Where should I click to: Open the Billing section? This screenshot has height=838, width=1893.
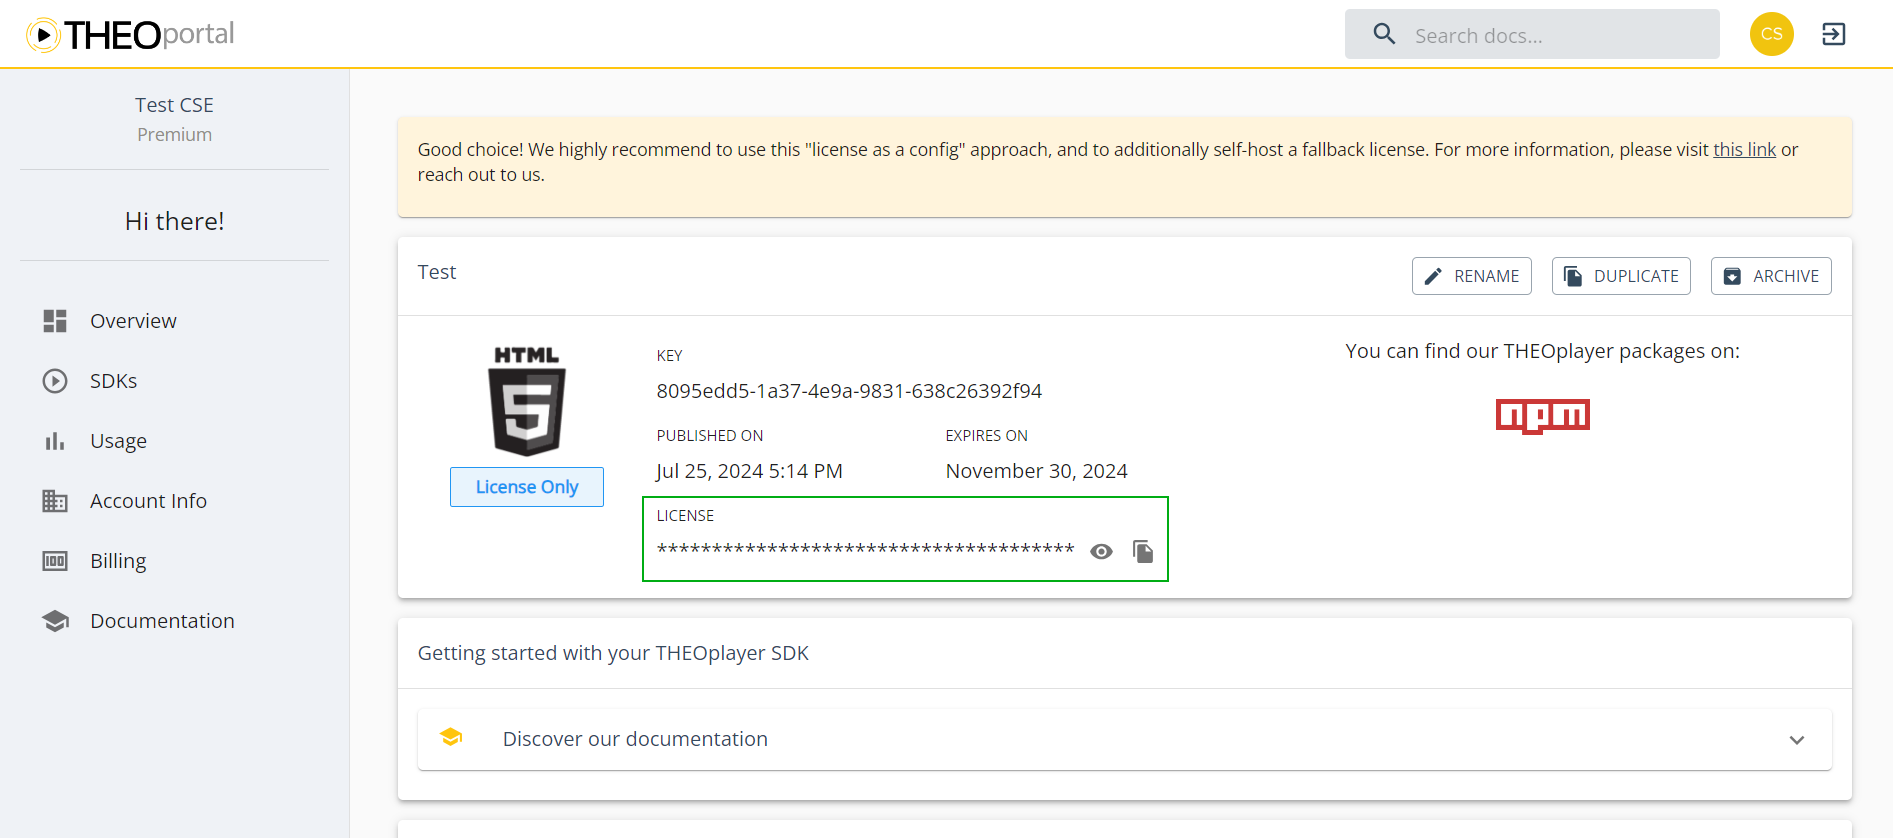tap(118, 561)
